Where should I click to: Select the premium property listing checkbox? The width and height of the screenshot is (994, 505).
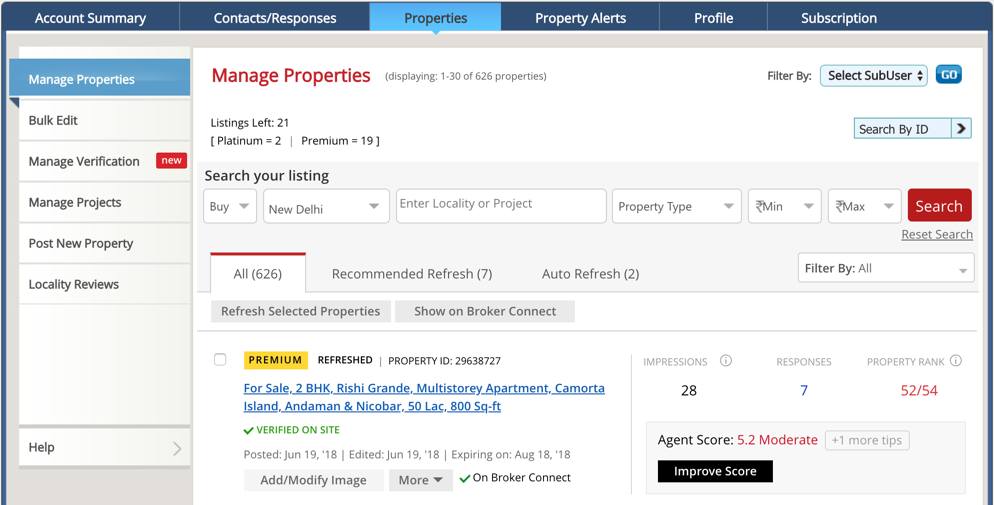(x=220, y=360)
